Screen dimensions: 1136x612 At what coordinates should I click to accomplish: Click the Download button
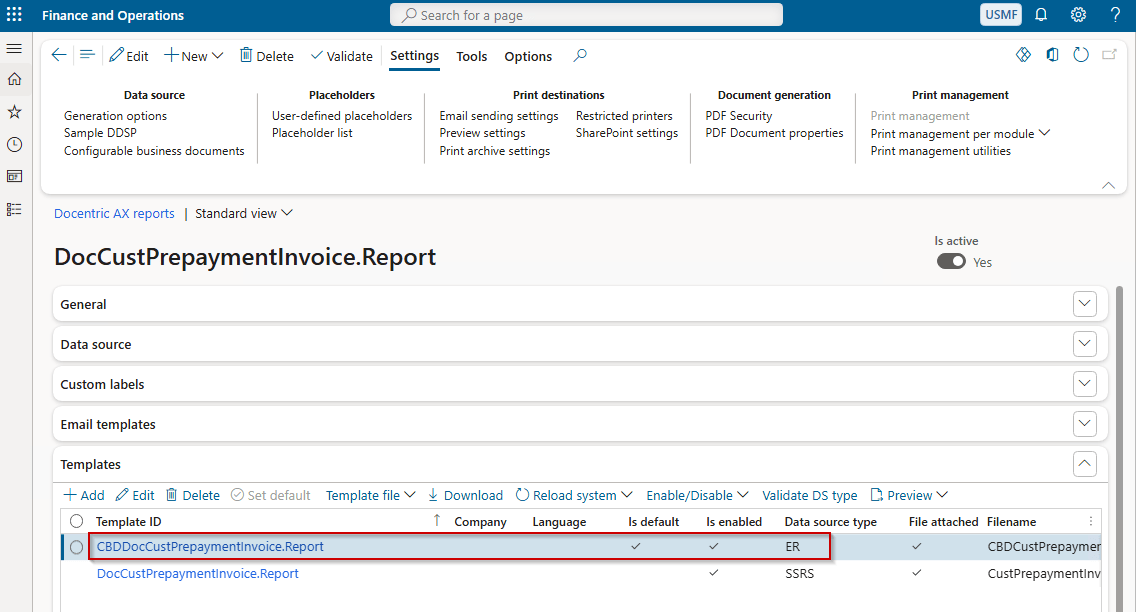pyautogui.click(x=465, y=495)
